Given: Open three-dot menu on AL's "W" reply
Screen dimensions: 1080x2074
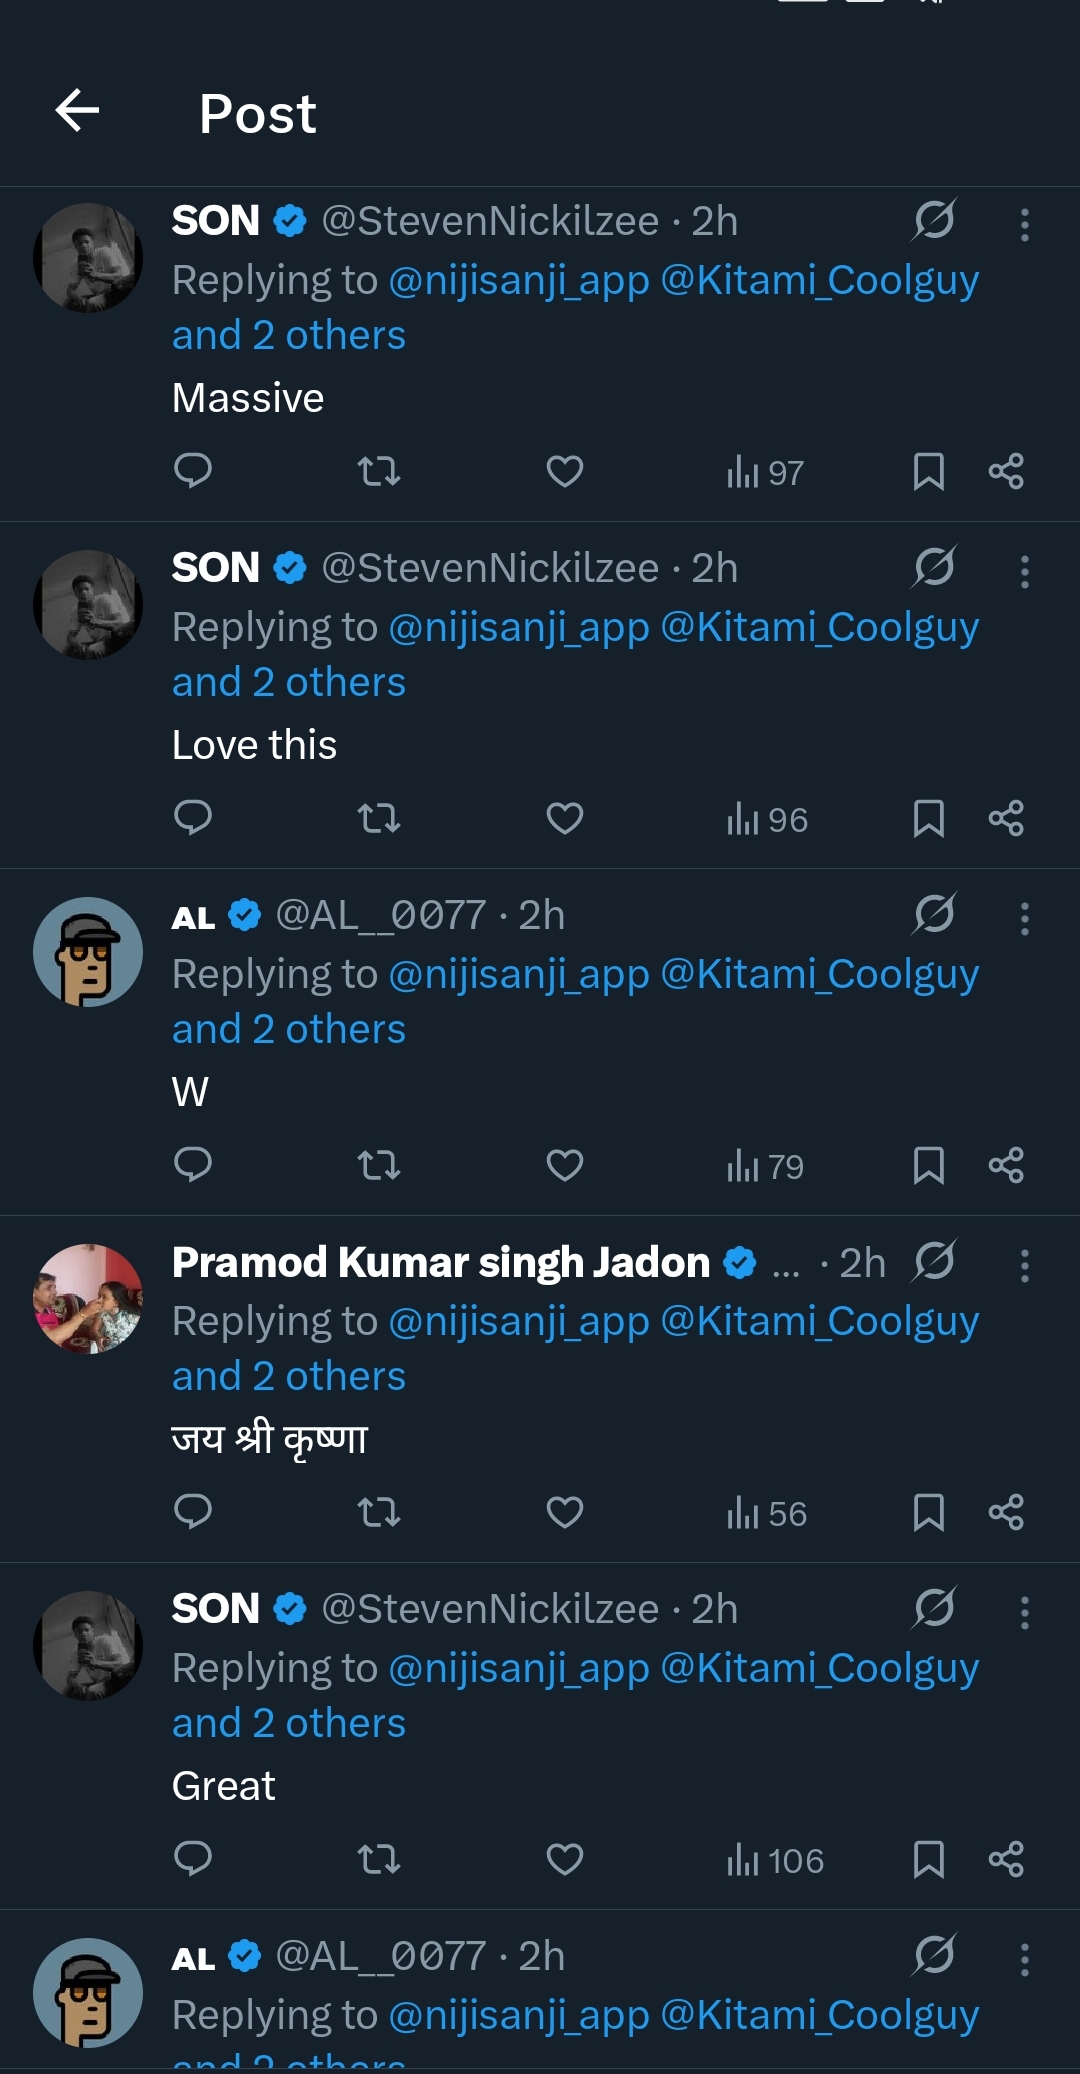Looking at the screenshot, I should (x=1024, y=918).
